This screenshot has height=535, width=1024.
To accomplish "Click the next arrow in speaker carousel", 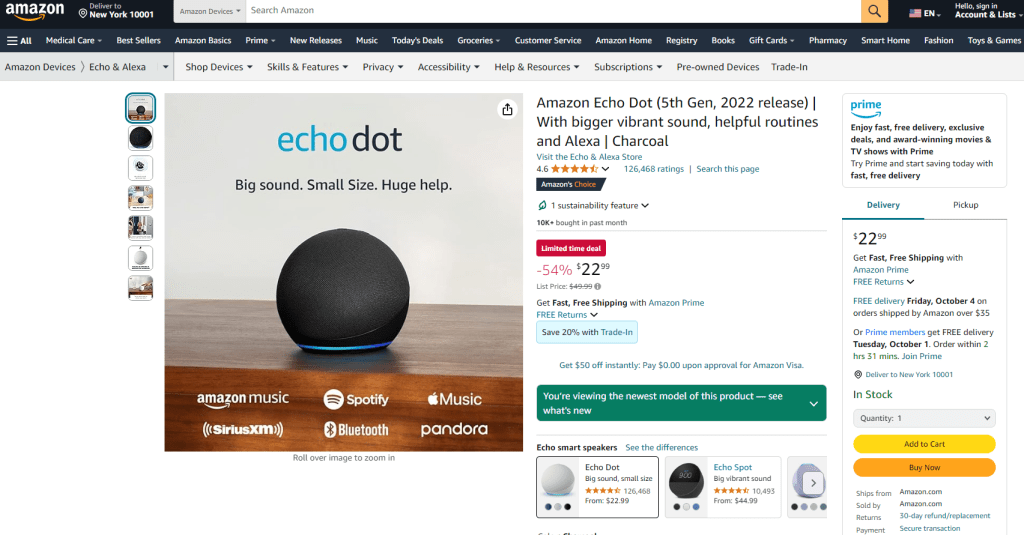I will tap(813, 483).
